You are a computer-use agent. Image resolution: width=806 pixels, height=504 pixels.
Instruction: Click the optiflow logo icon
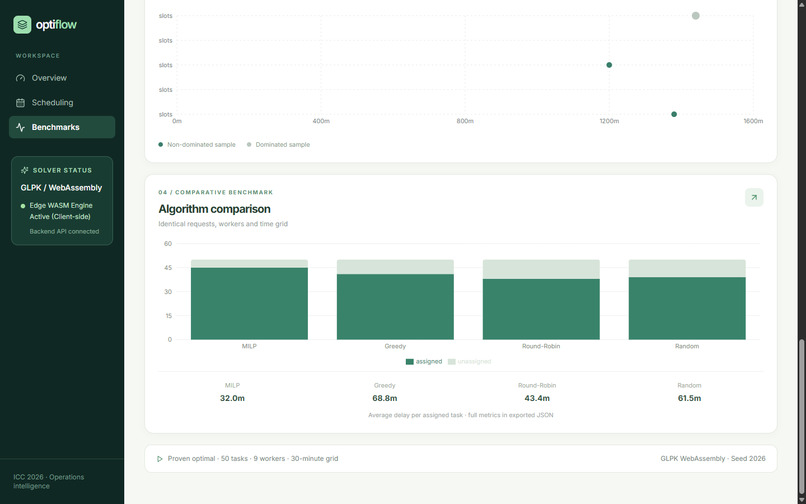pos(22,24)
